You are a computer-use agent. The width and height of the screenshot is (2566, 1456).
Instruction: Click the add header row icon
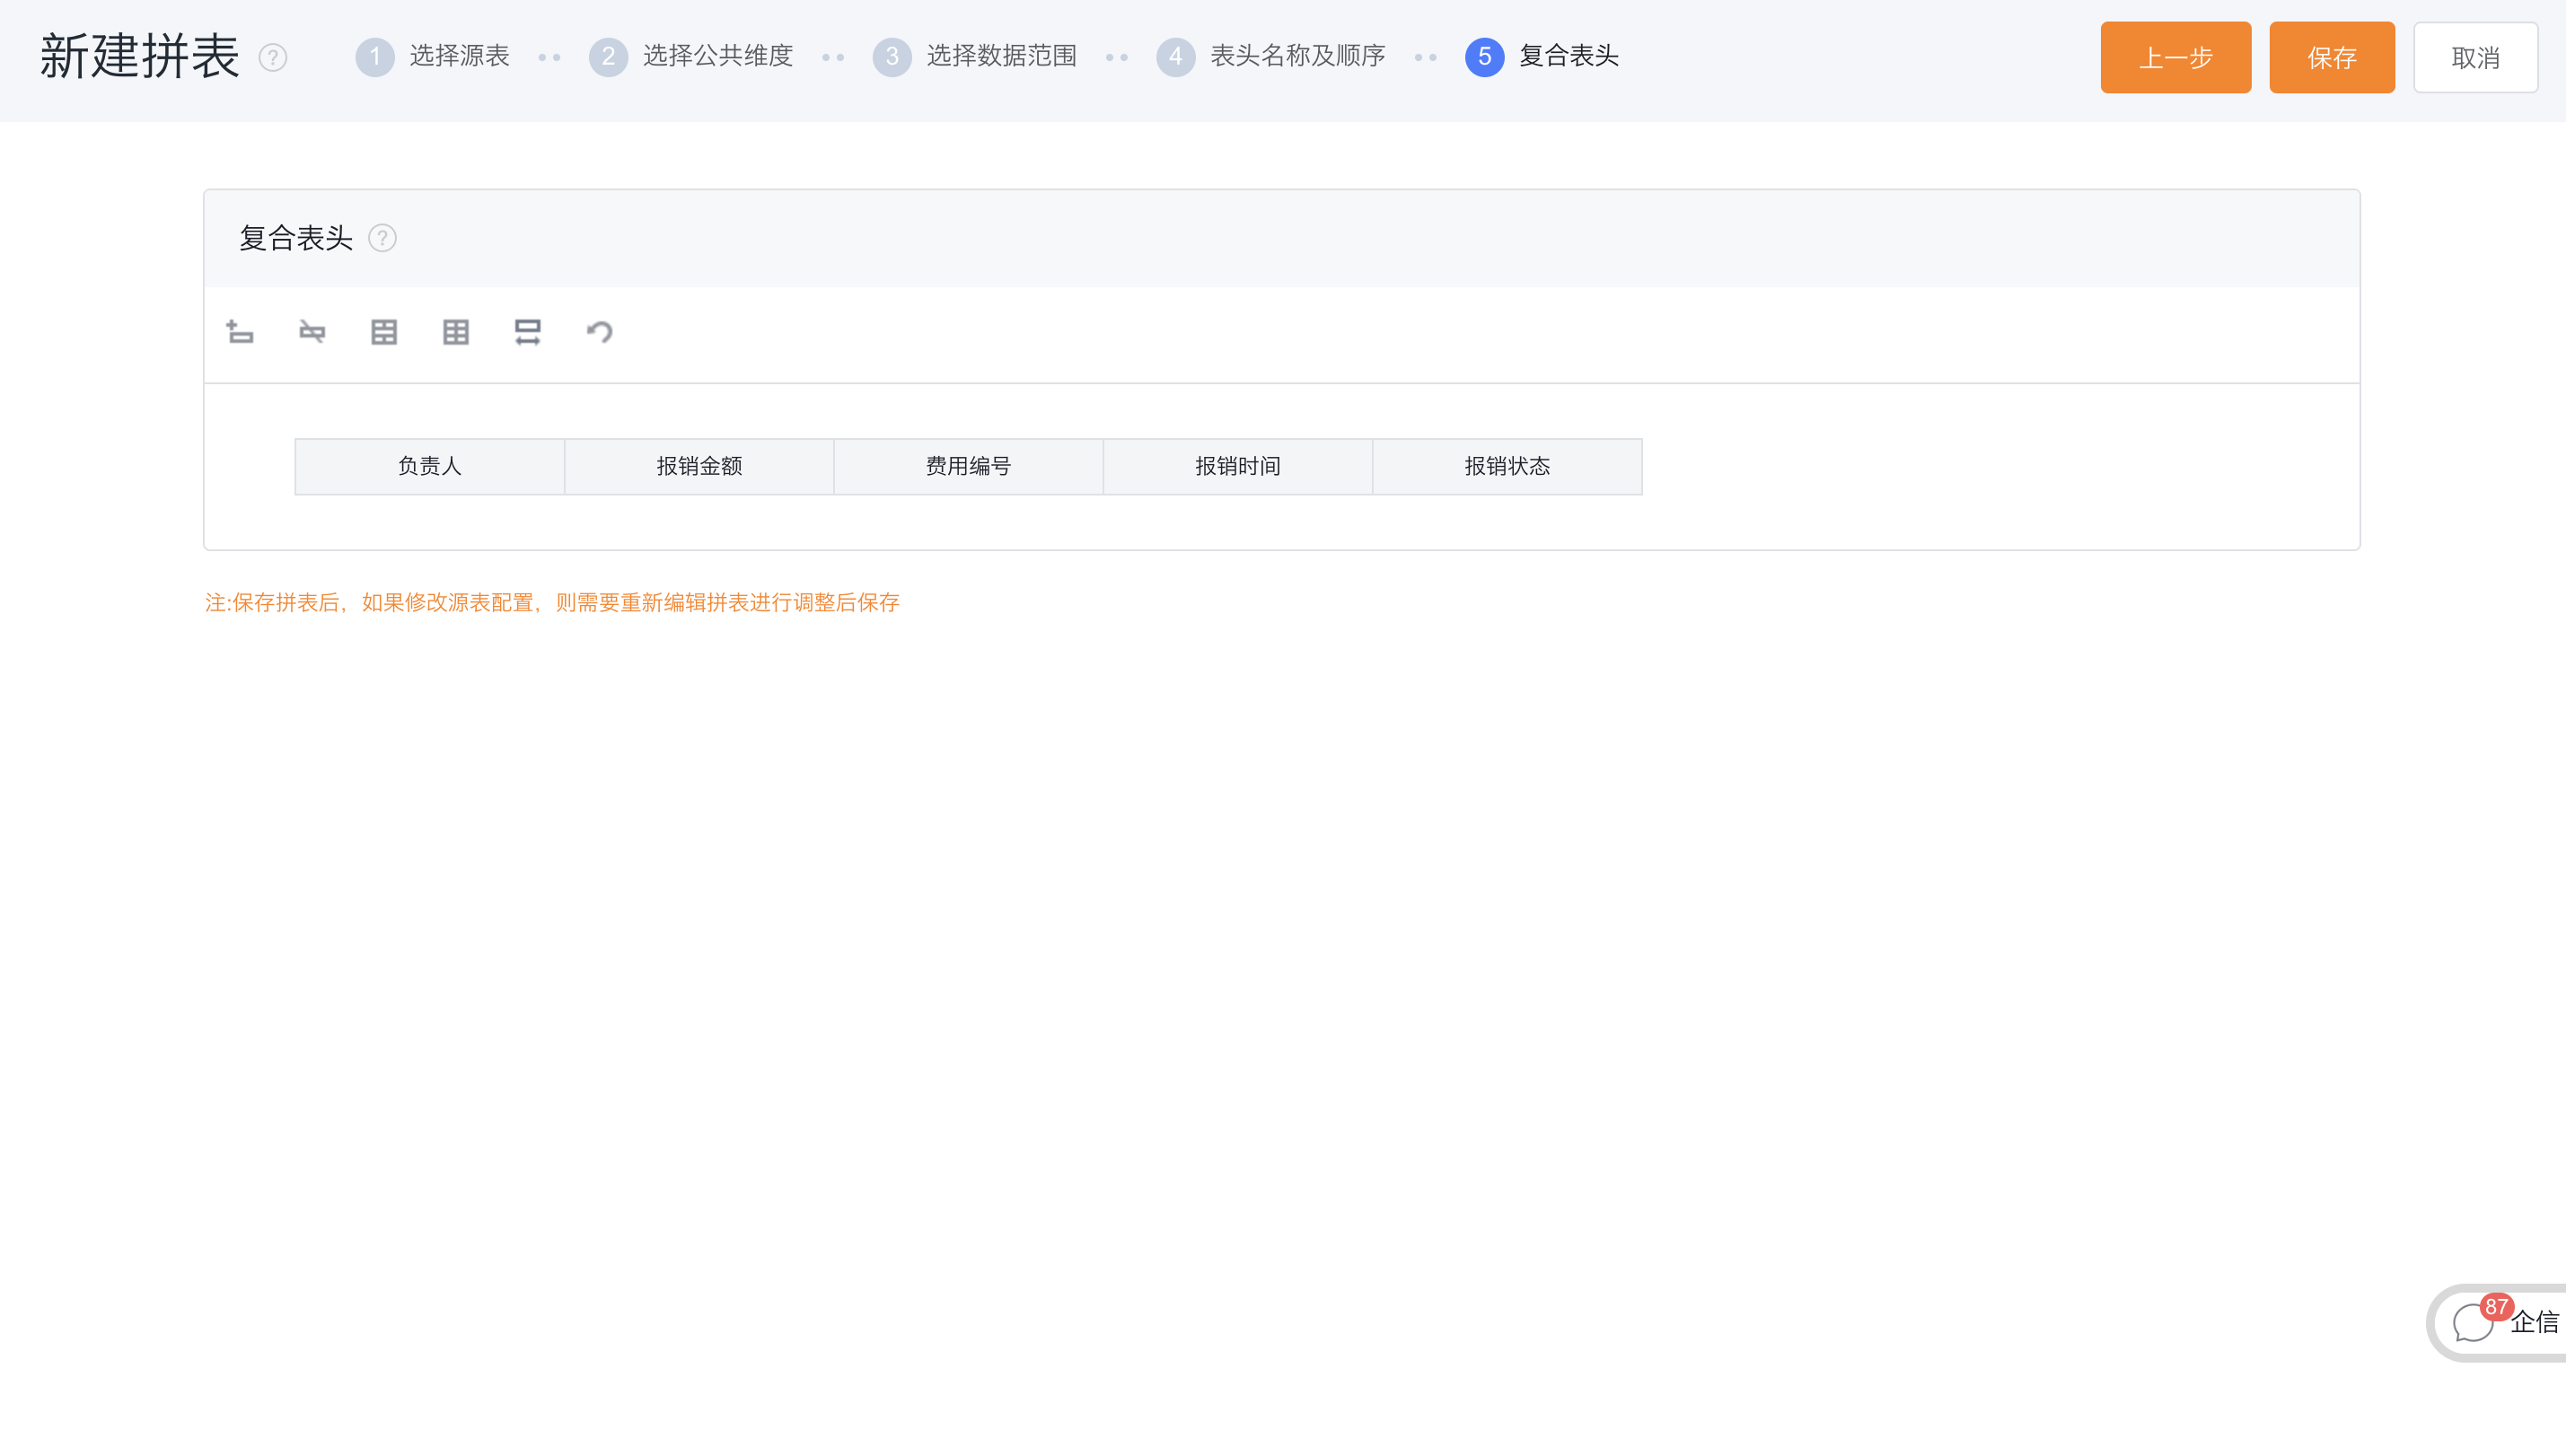[240, 332]
